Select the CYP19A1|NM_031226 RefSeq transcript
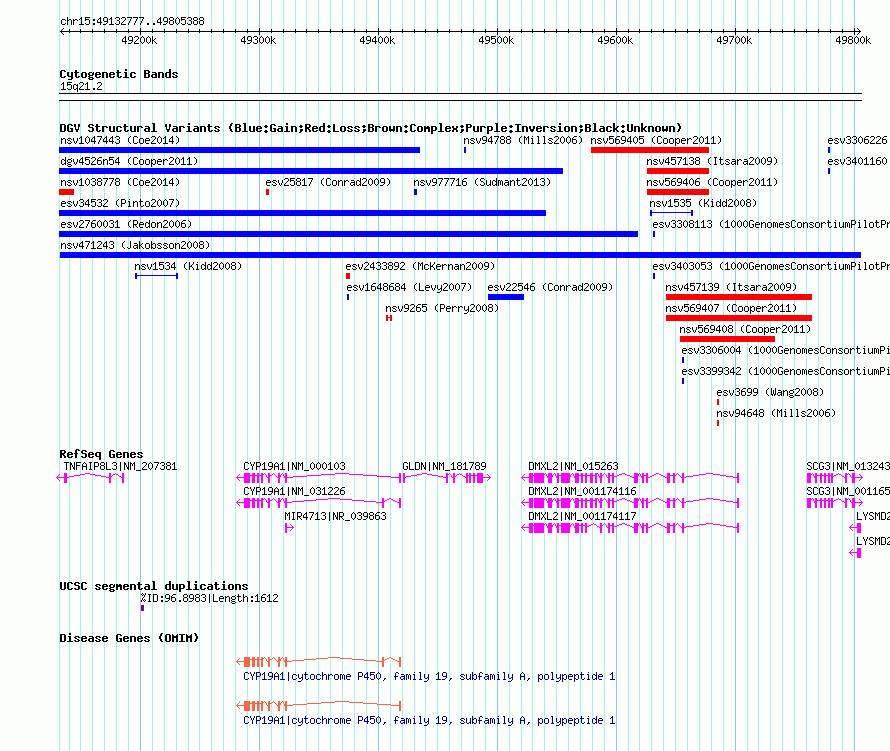890x751 pixels. click(318, 503)
